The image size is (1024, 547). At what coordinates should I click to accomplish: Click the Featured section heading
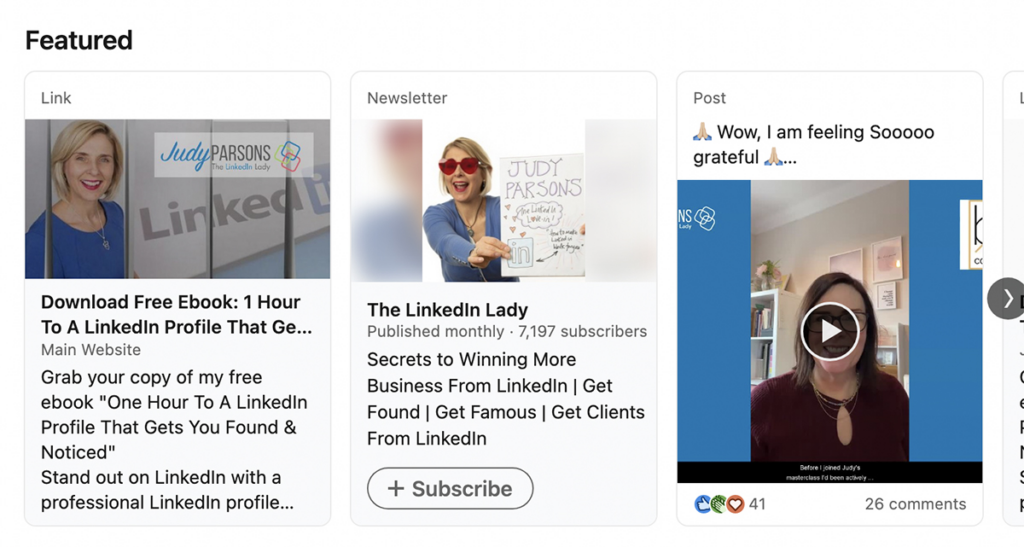point(79,40)
